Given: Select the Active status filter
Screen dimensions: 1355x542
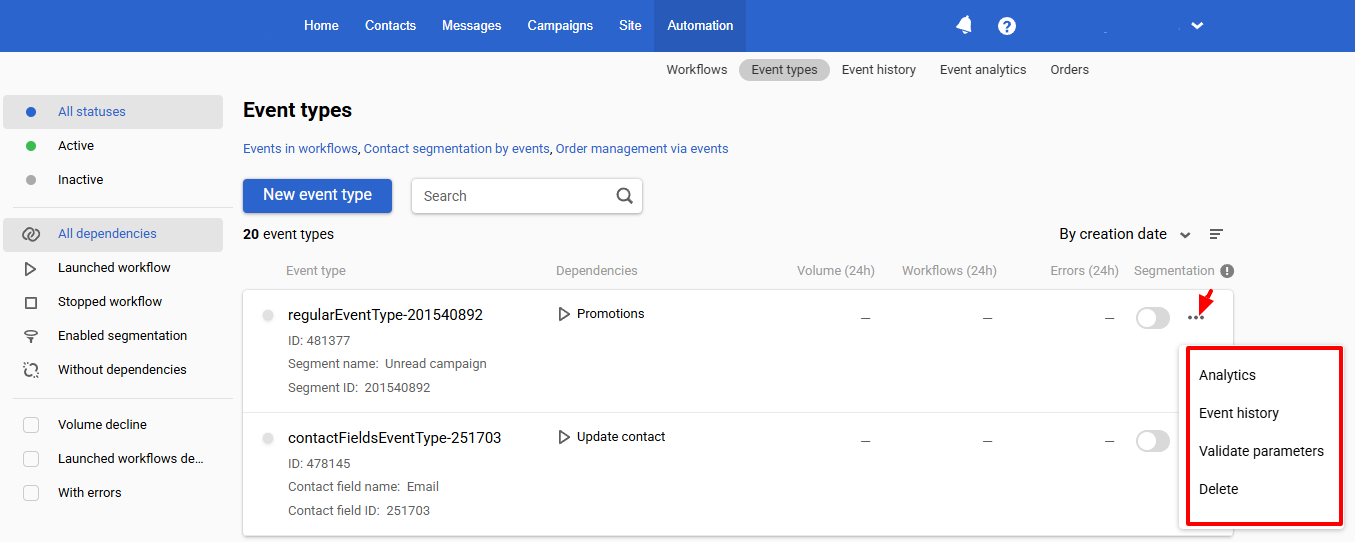Looking at the screenshot, I should tap(76, 146).
